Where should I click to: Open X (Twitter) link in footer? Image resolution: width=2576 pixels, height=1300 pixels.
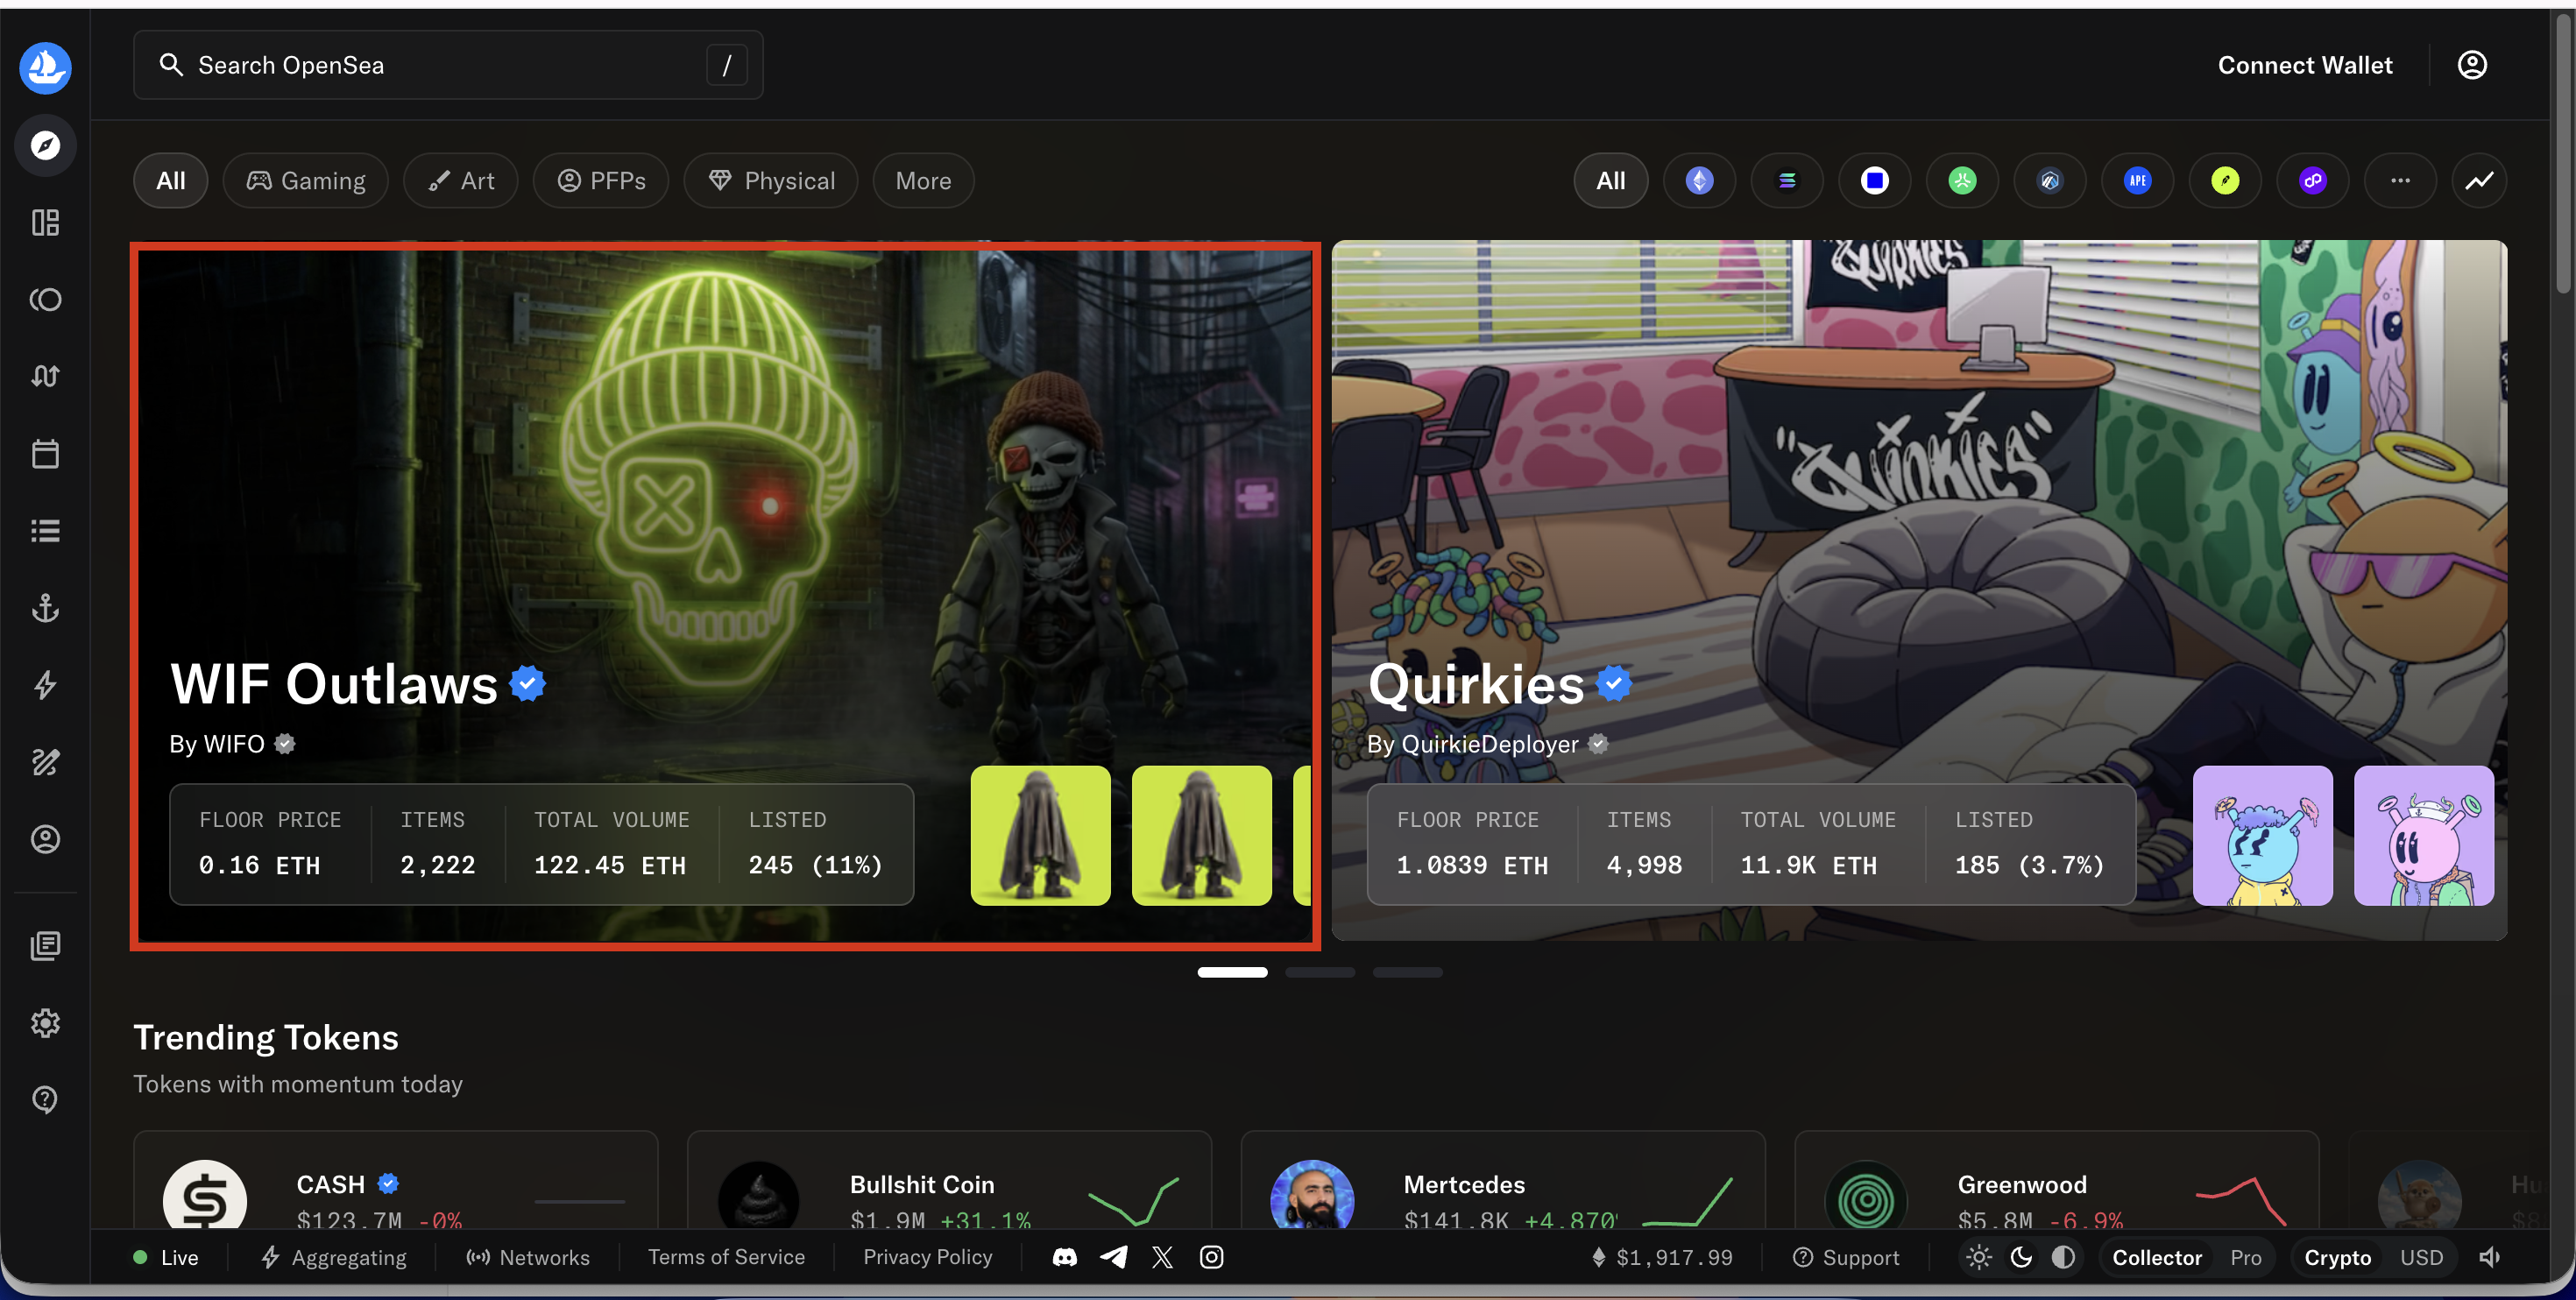click(x=1162, y=1257)
